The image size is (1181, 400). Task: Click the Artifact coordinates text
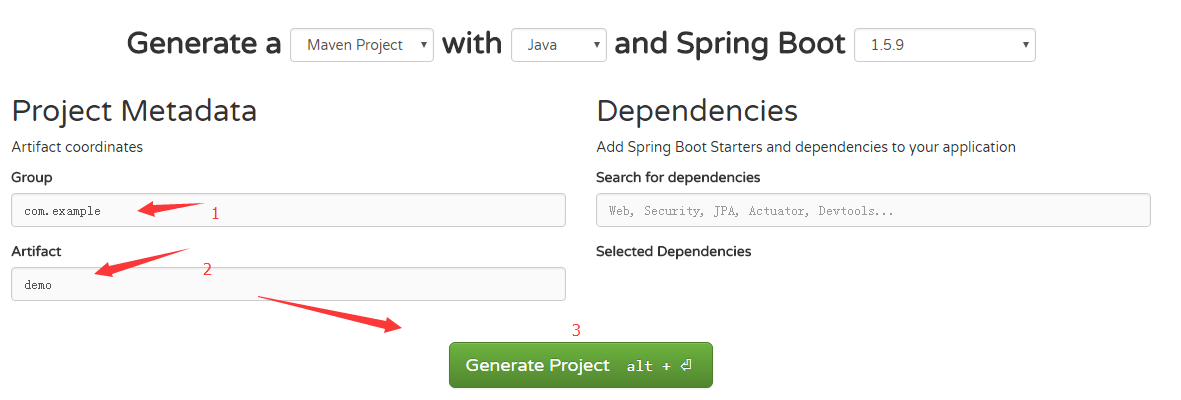tap(77, 147)
